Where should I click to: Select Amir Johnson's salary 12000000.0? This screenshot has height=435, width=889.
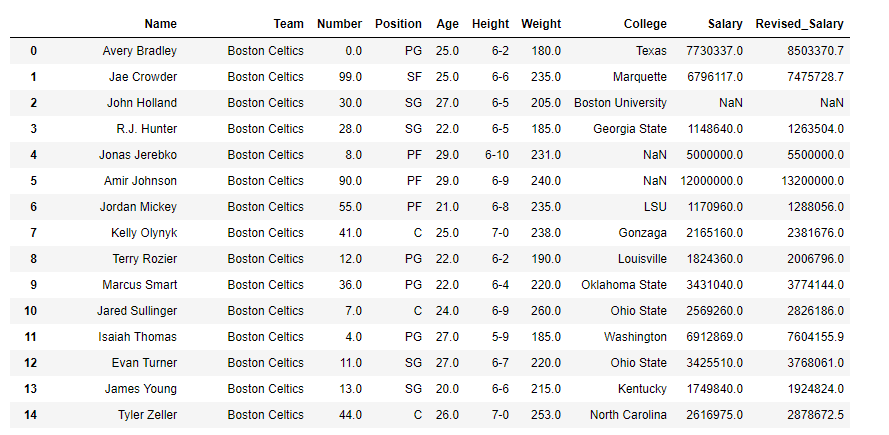point(712,181)
